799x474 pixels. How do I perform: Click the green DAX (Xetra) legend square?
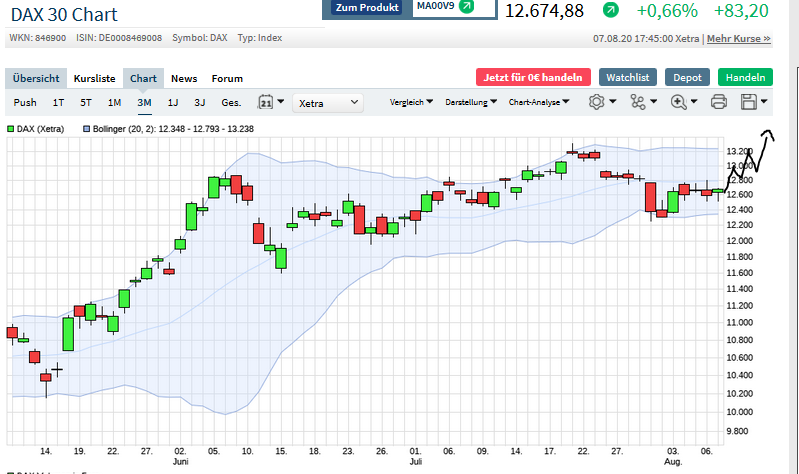coord(10,129)
